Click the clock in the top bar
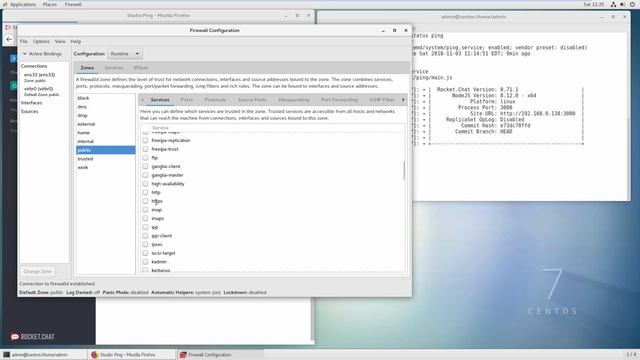This screenshot has width=640, height=360. 593,4
